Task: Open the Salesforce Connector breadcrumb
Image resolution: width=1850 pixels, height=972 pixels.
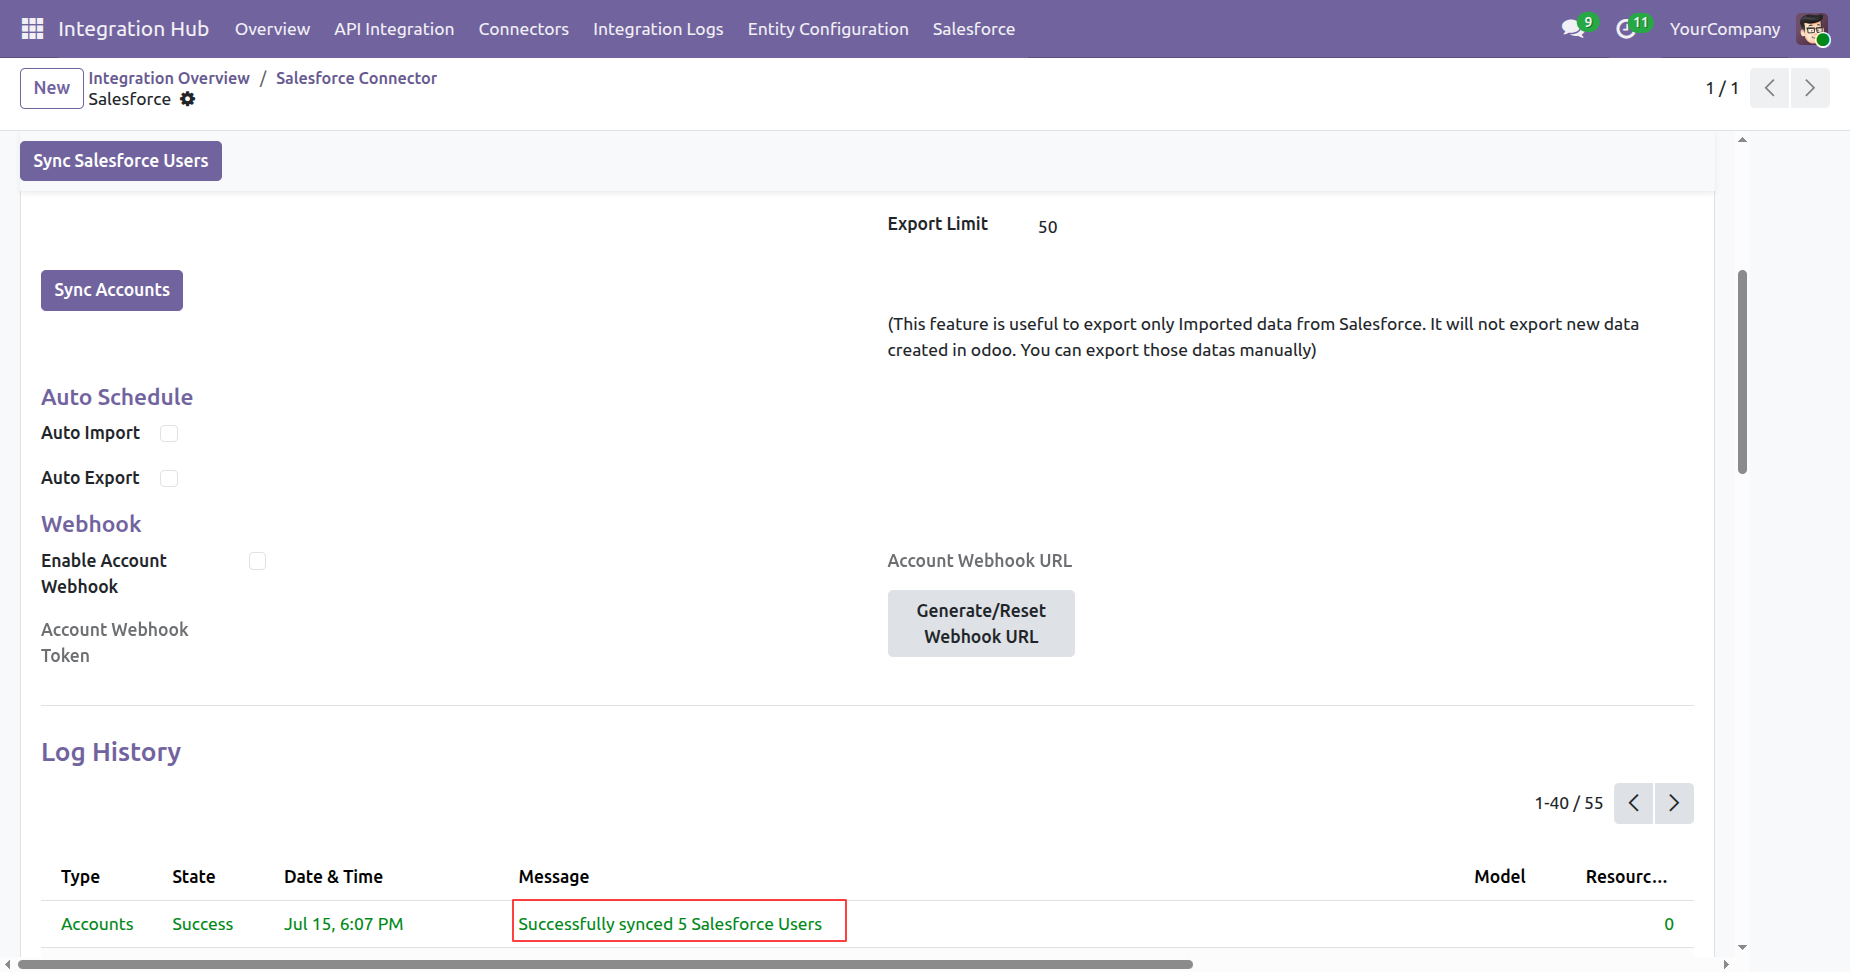Action: (x=356, y=78)
